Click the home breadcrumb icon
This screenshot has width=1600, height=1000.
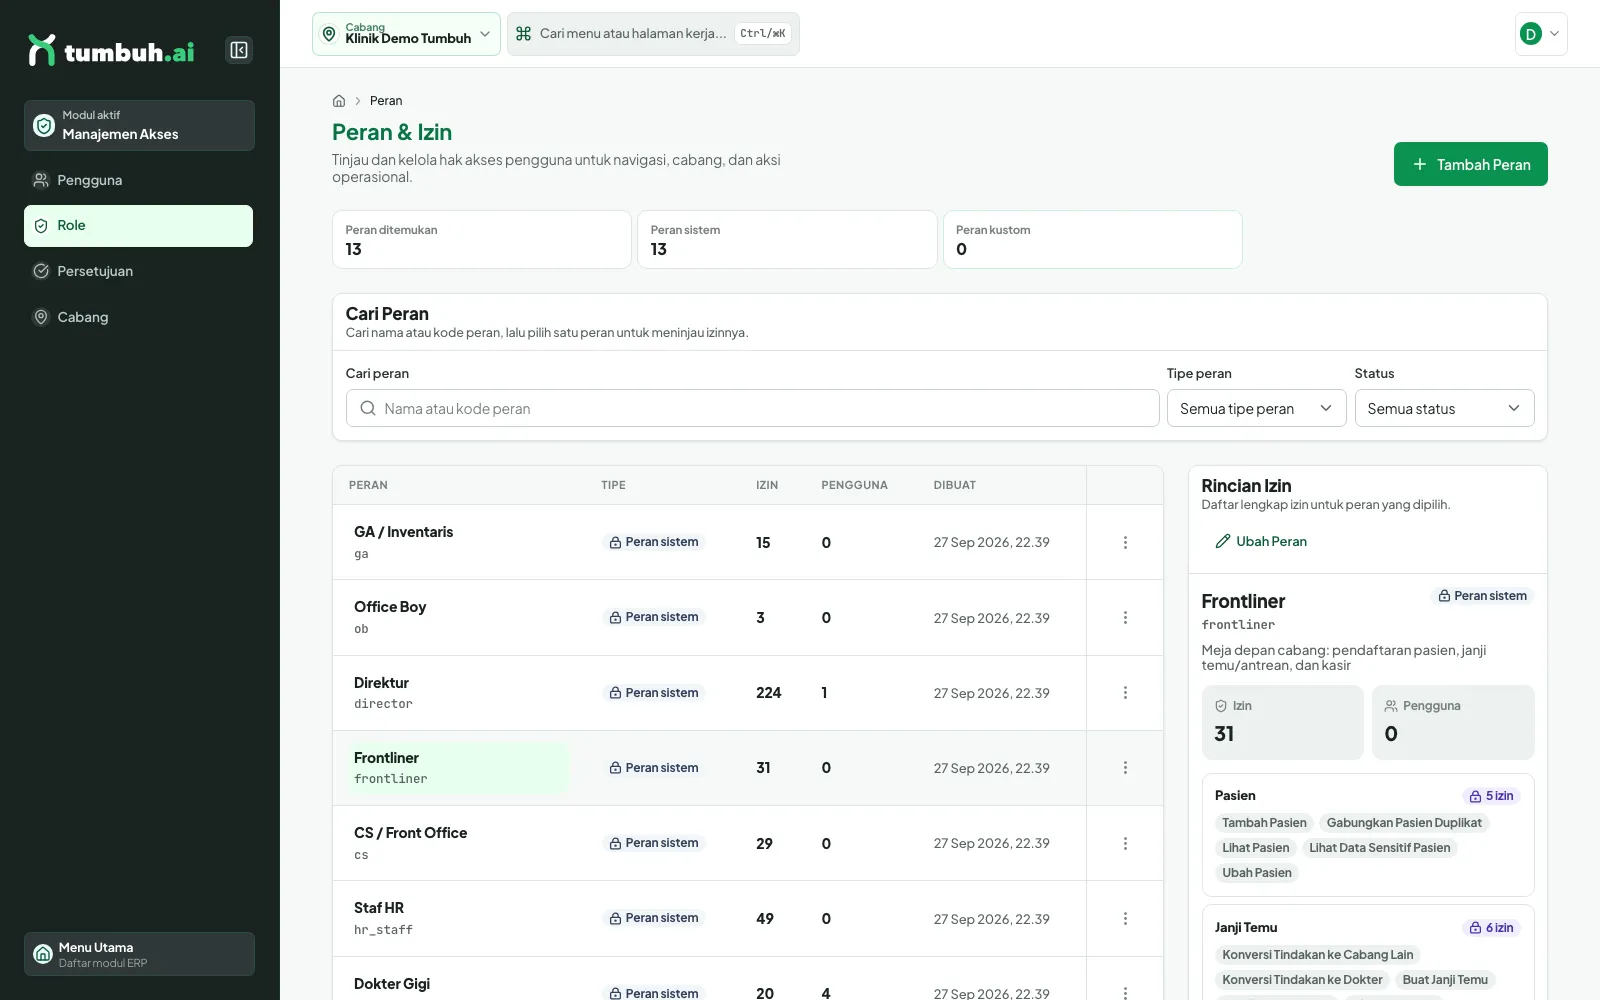339,101
